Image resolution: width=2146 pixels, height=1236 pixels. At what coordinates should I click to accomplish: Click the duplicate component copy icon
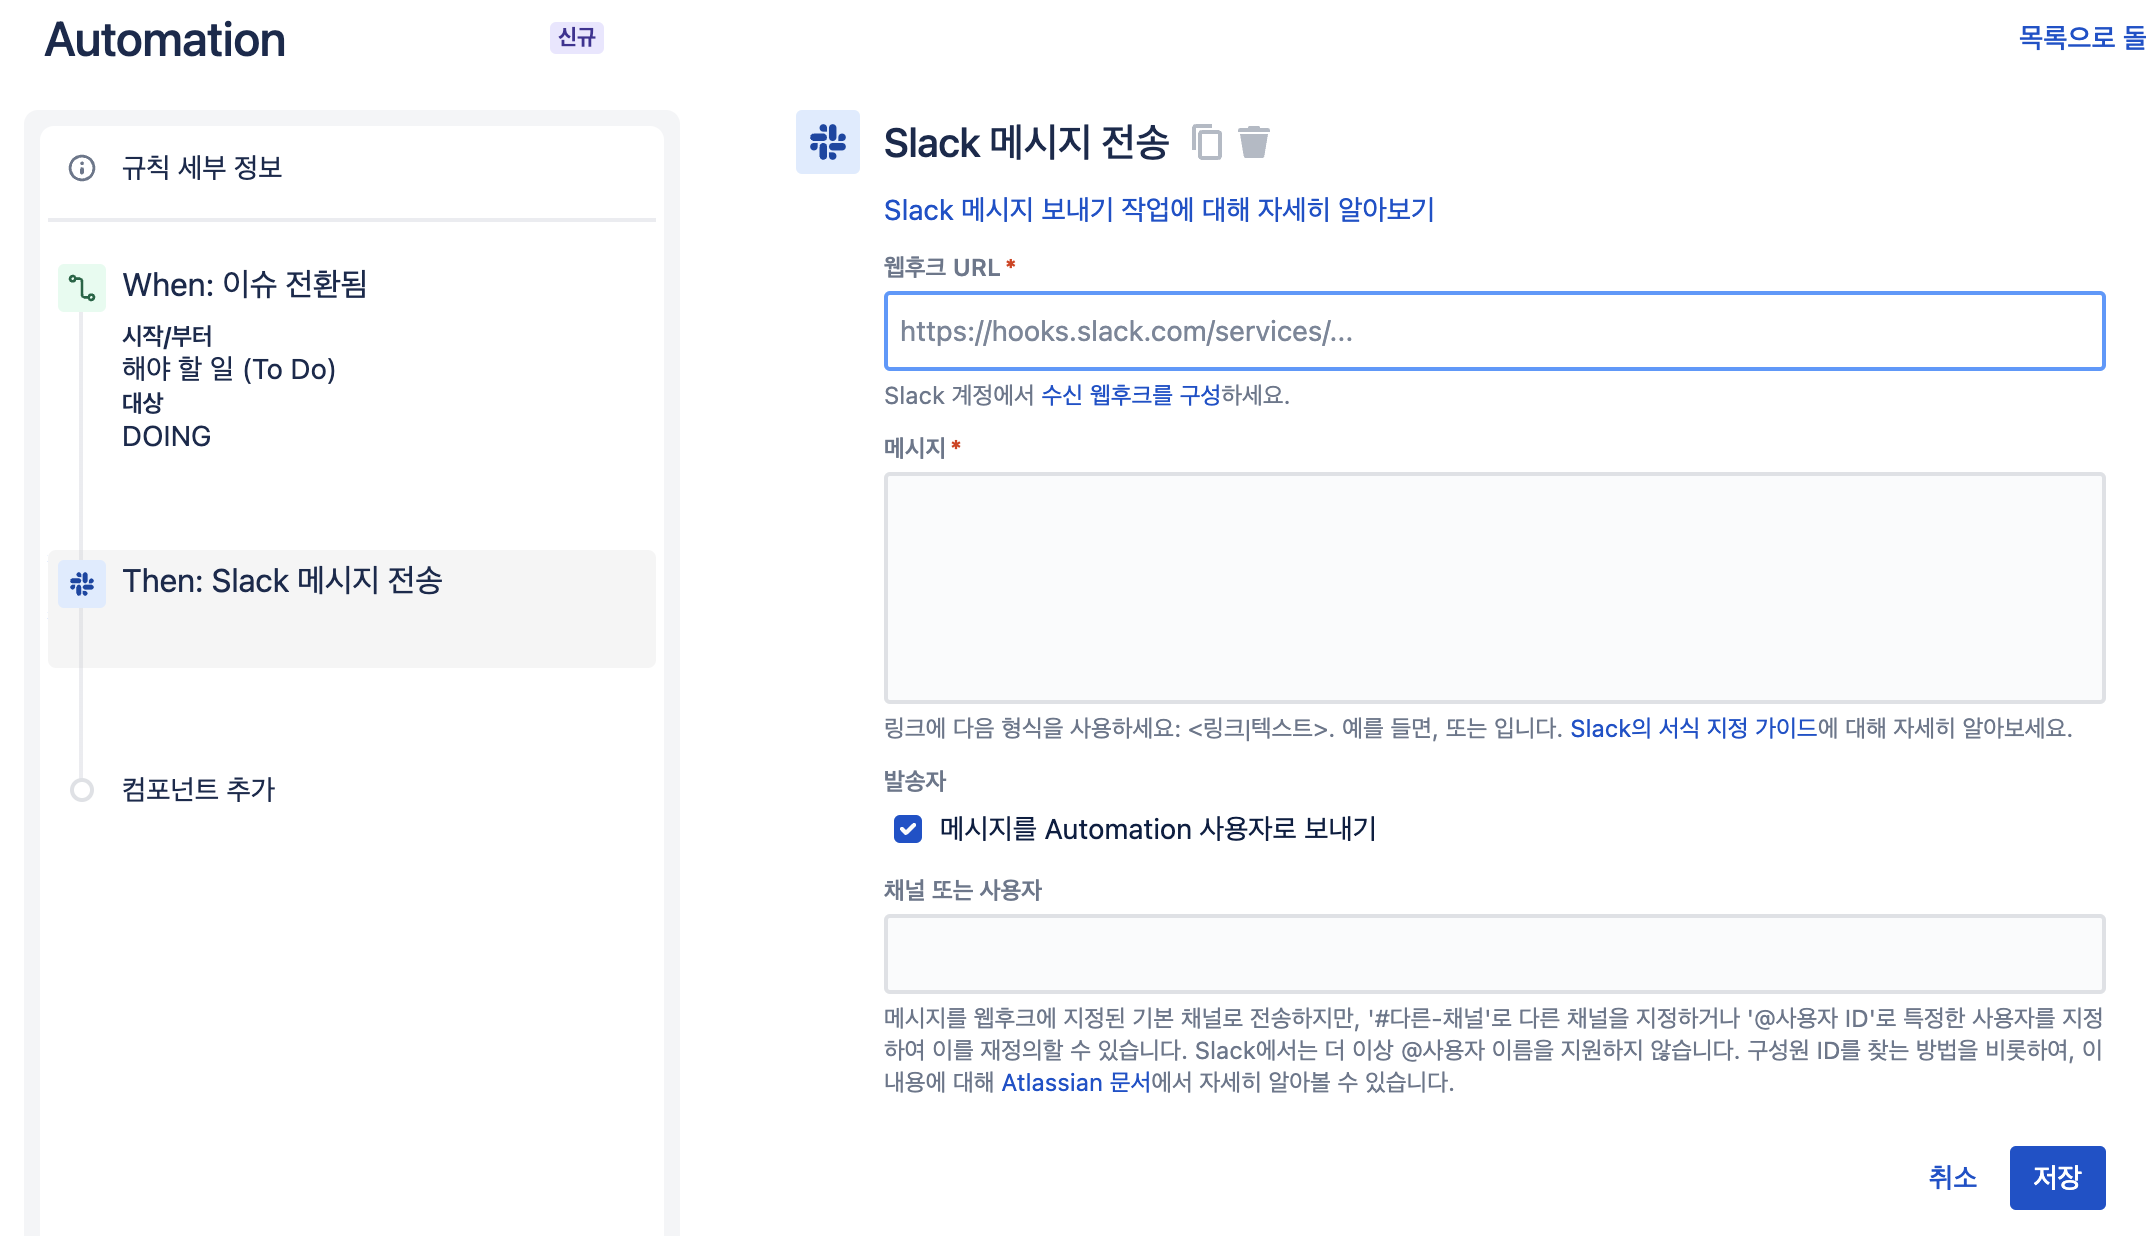click(x=1207, y=142)
